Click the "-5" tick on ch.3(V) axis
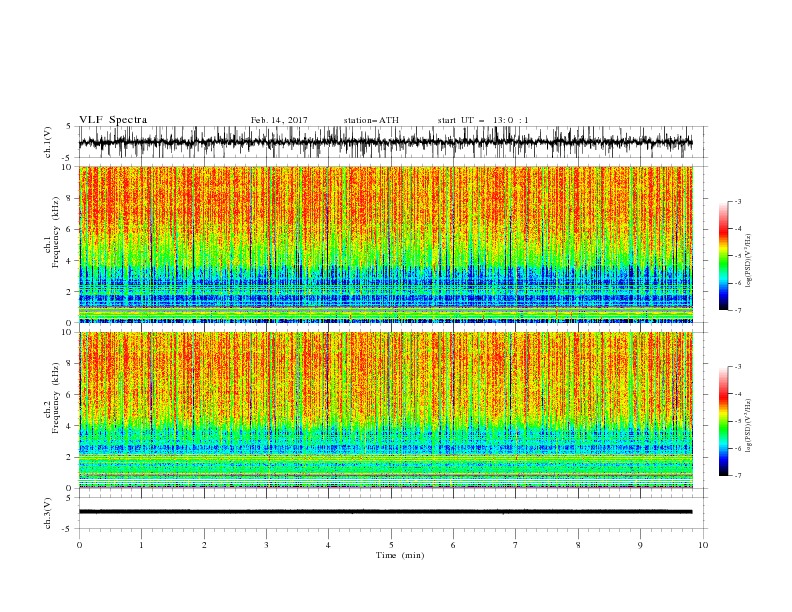 (x=68, y=529)
